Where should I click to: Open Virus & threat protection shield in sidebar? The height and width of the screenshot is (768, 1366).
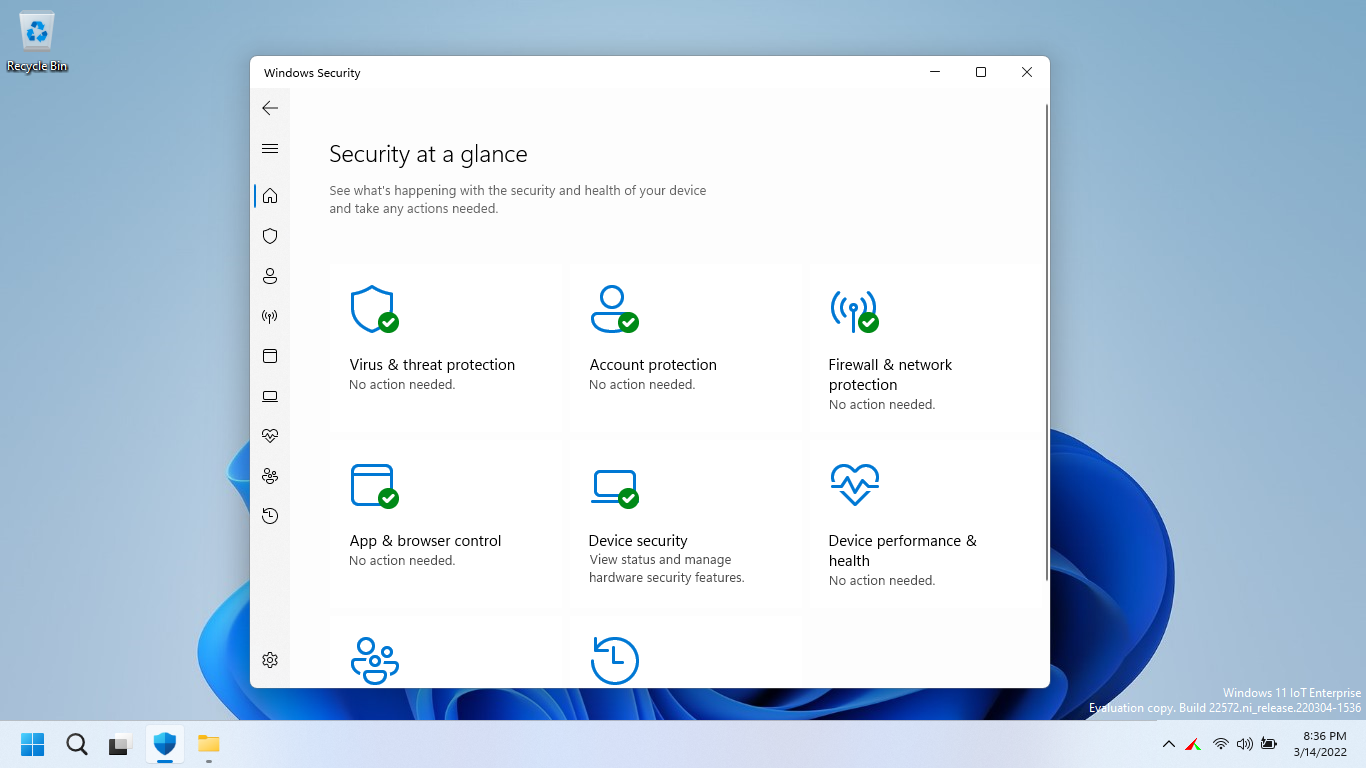[x=270, y=236]
